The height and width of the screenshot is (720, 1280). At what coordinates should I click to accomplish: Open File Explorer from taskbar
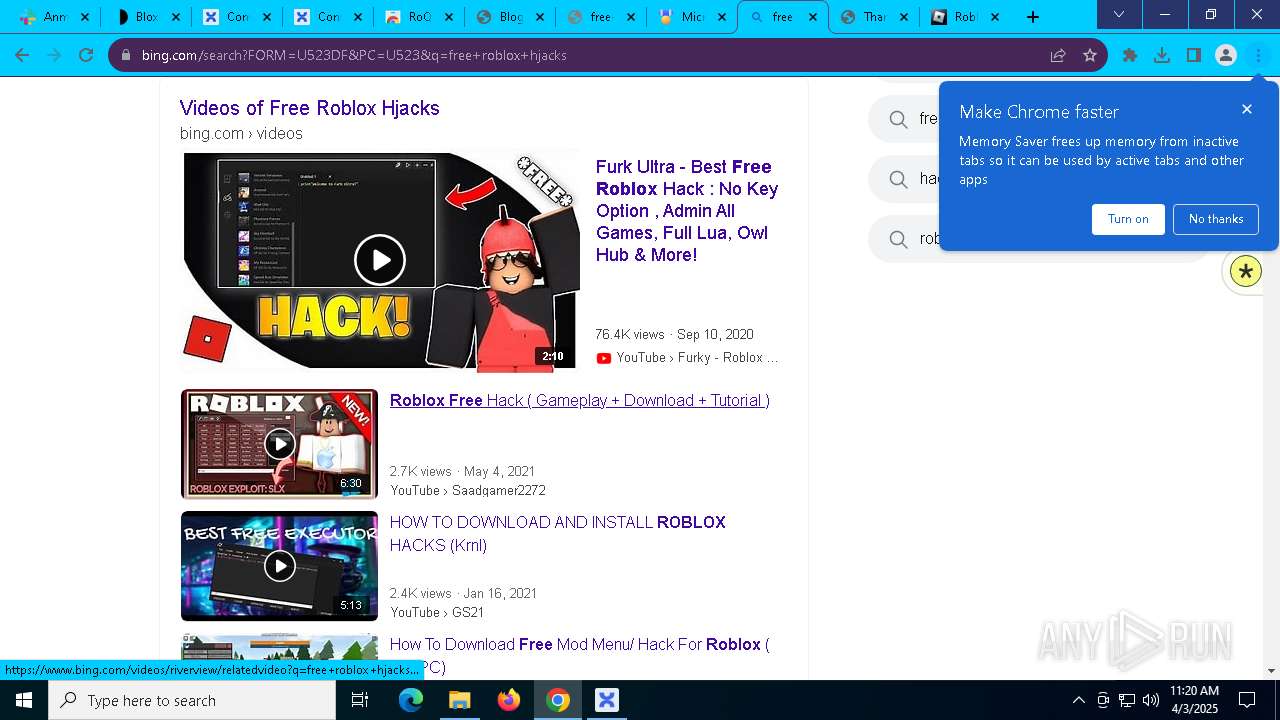pos(459,700)
